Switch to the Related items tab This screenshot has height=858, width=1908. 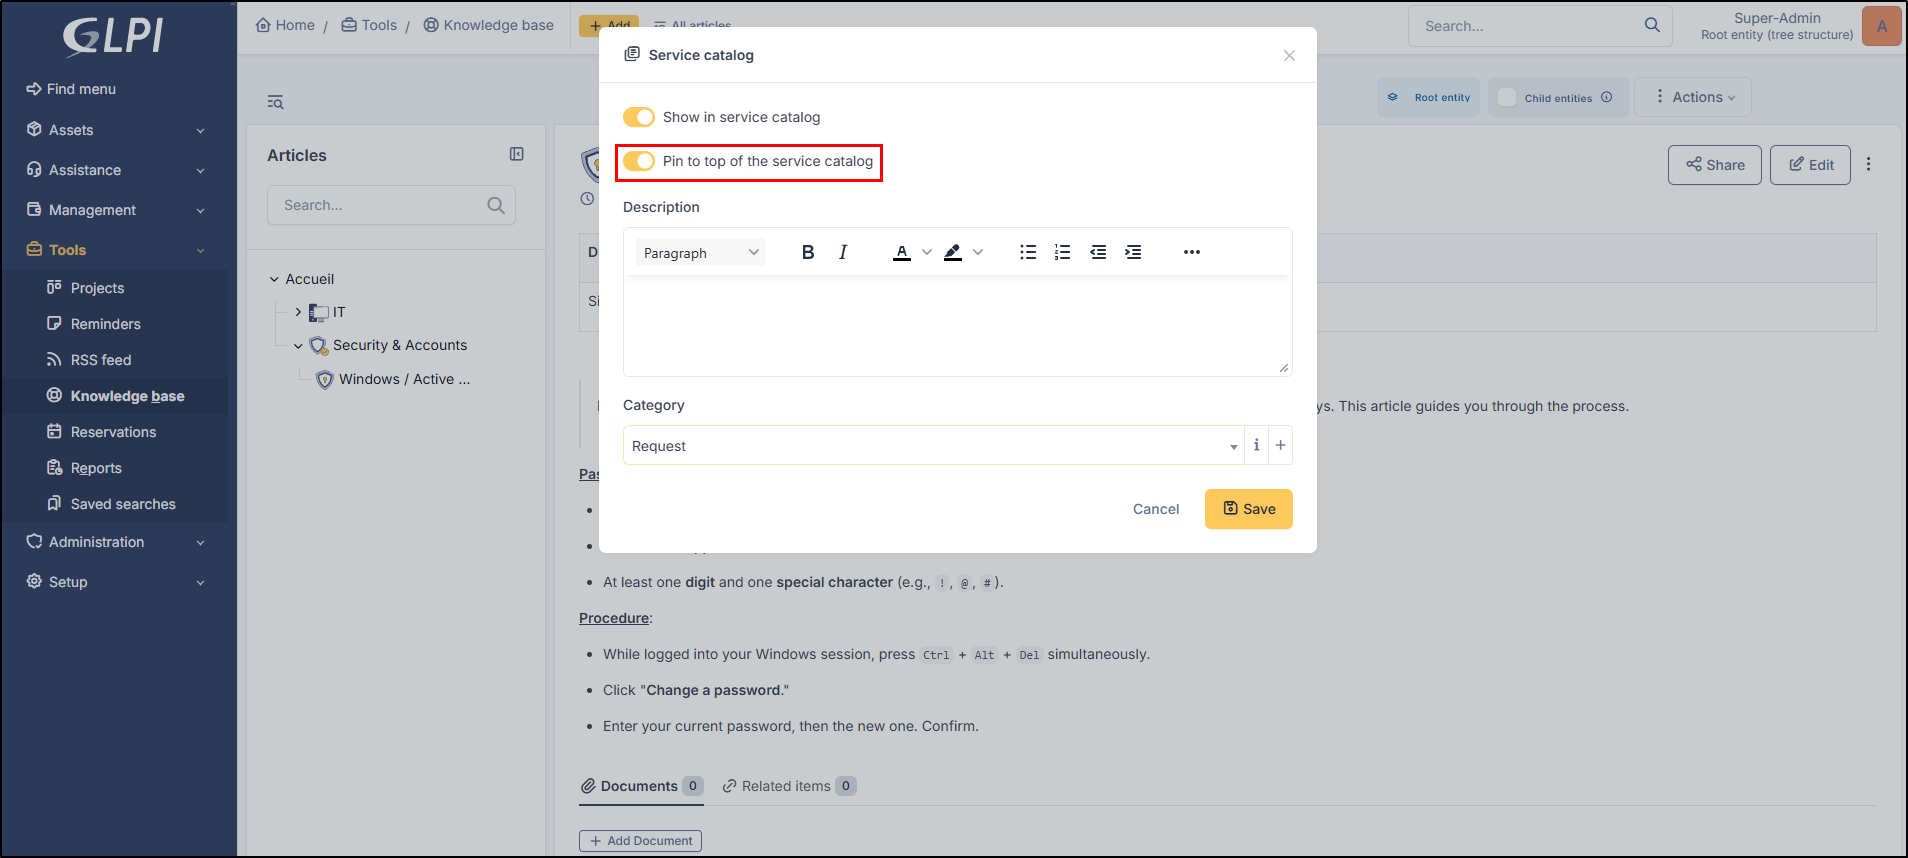(x=789, y=786)
